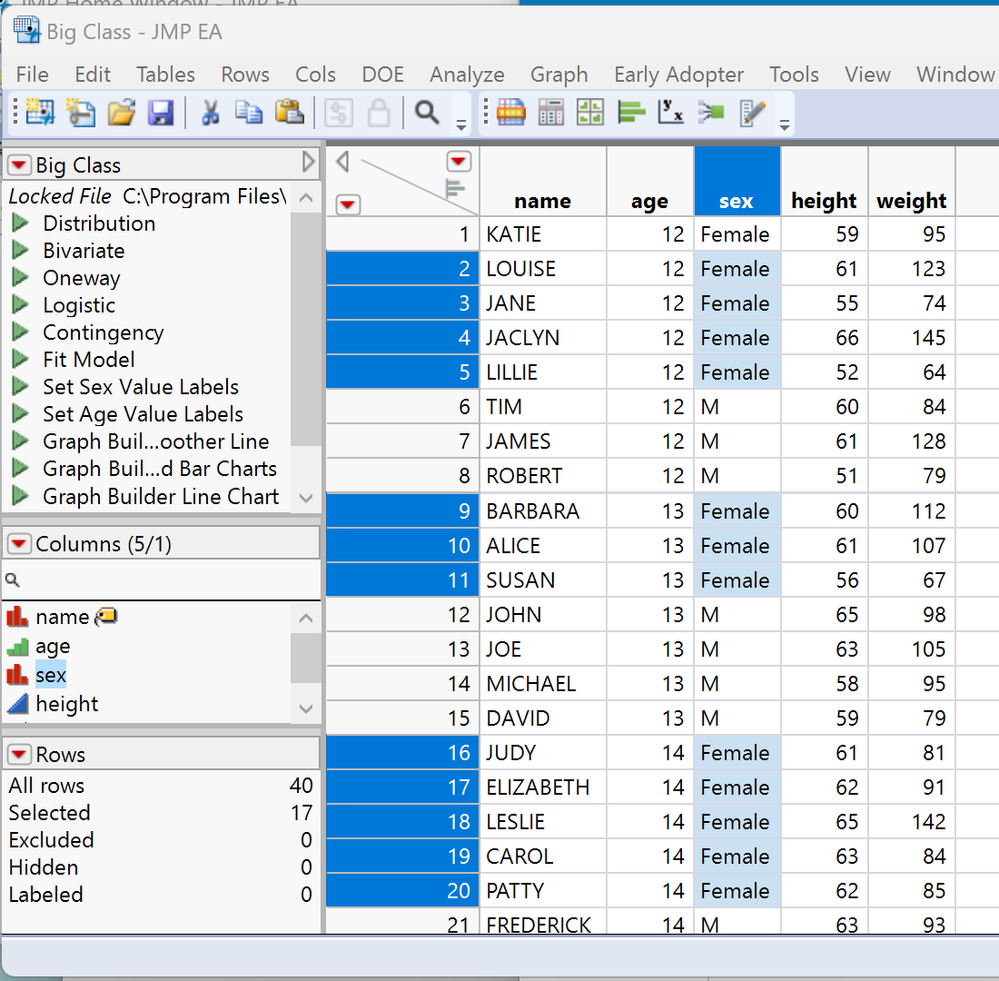Viewport: 999px width, 981px height.
Task: Open the Graph Builder toolbar icon
Action: (591, 113)
